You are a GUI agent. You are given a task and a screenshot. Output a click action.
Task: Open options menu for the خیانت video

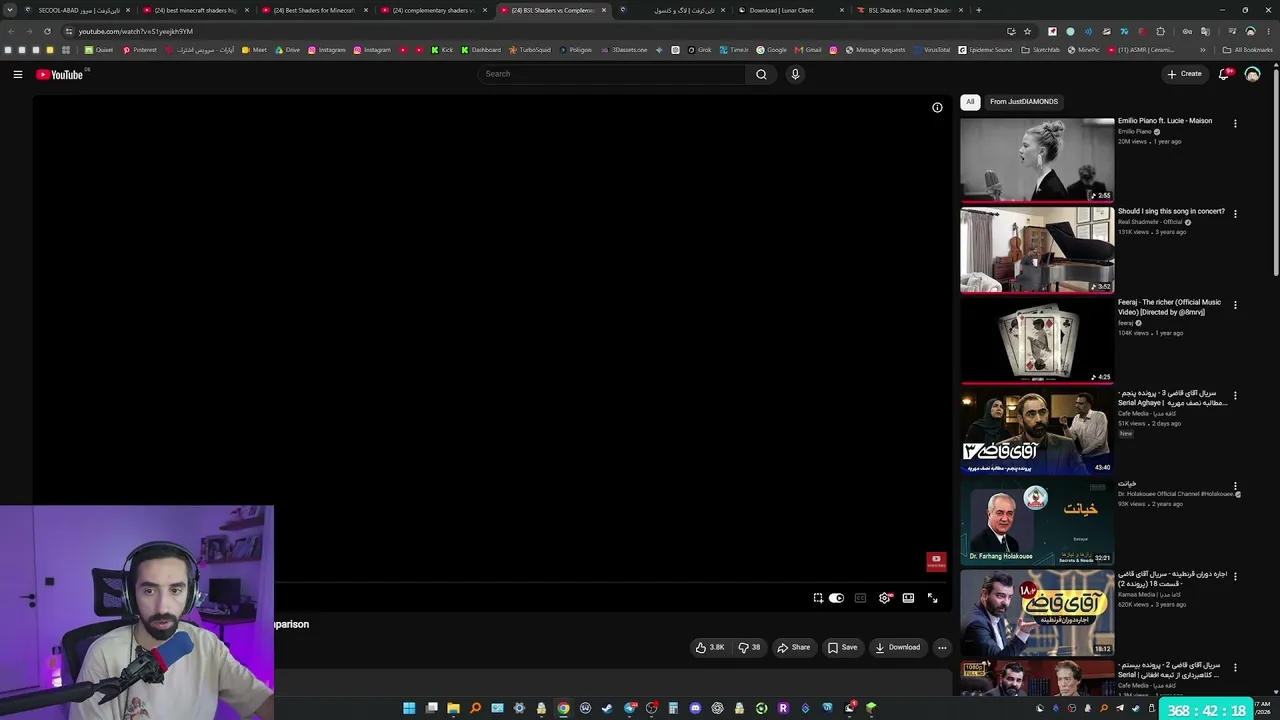click(1235, 486)
